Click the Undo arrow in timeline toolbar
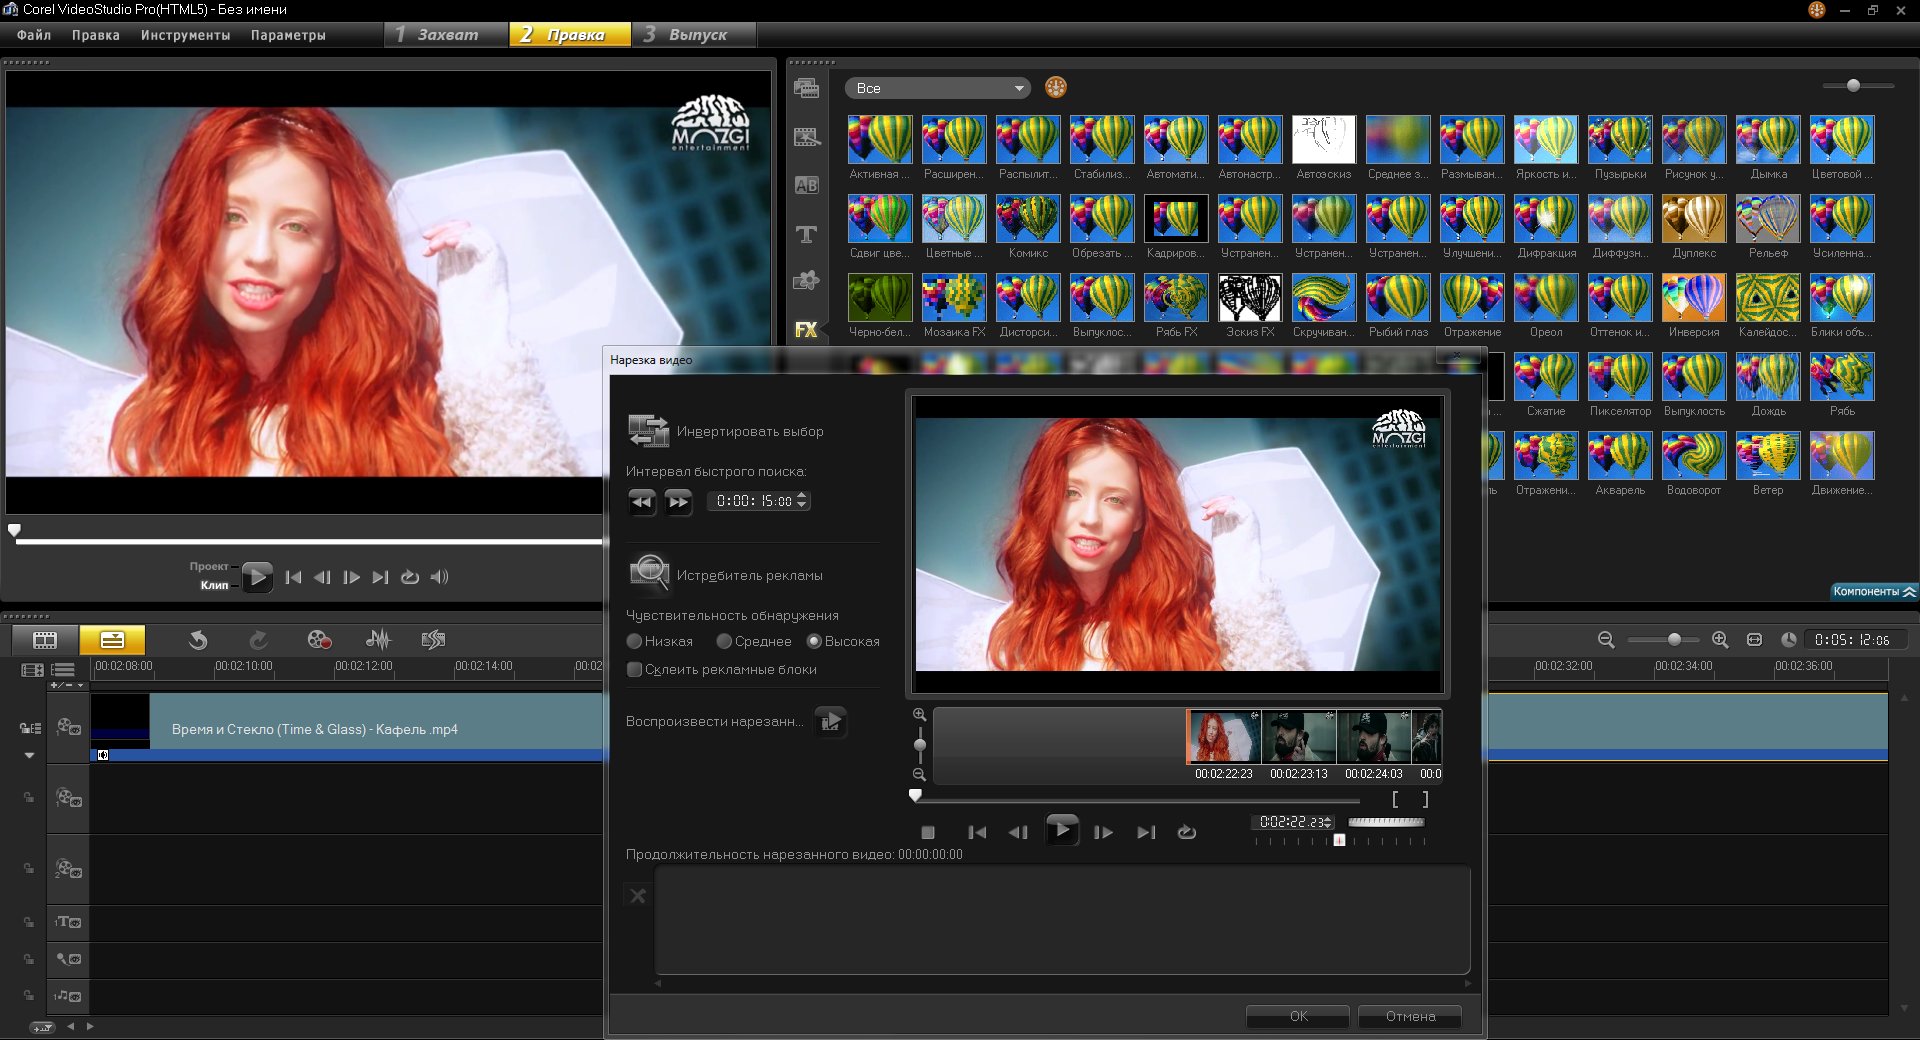Image resolution: width=1920 pixels, height=1040 pixels. 198,640
